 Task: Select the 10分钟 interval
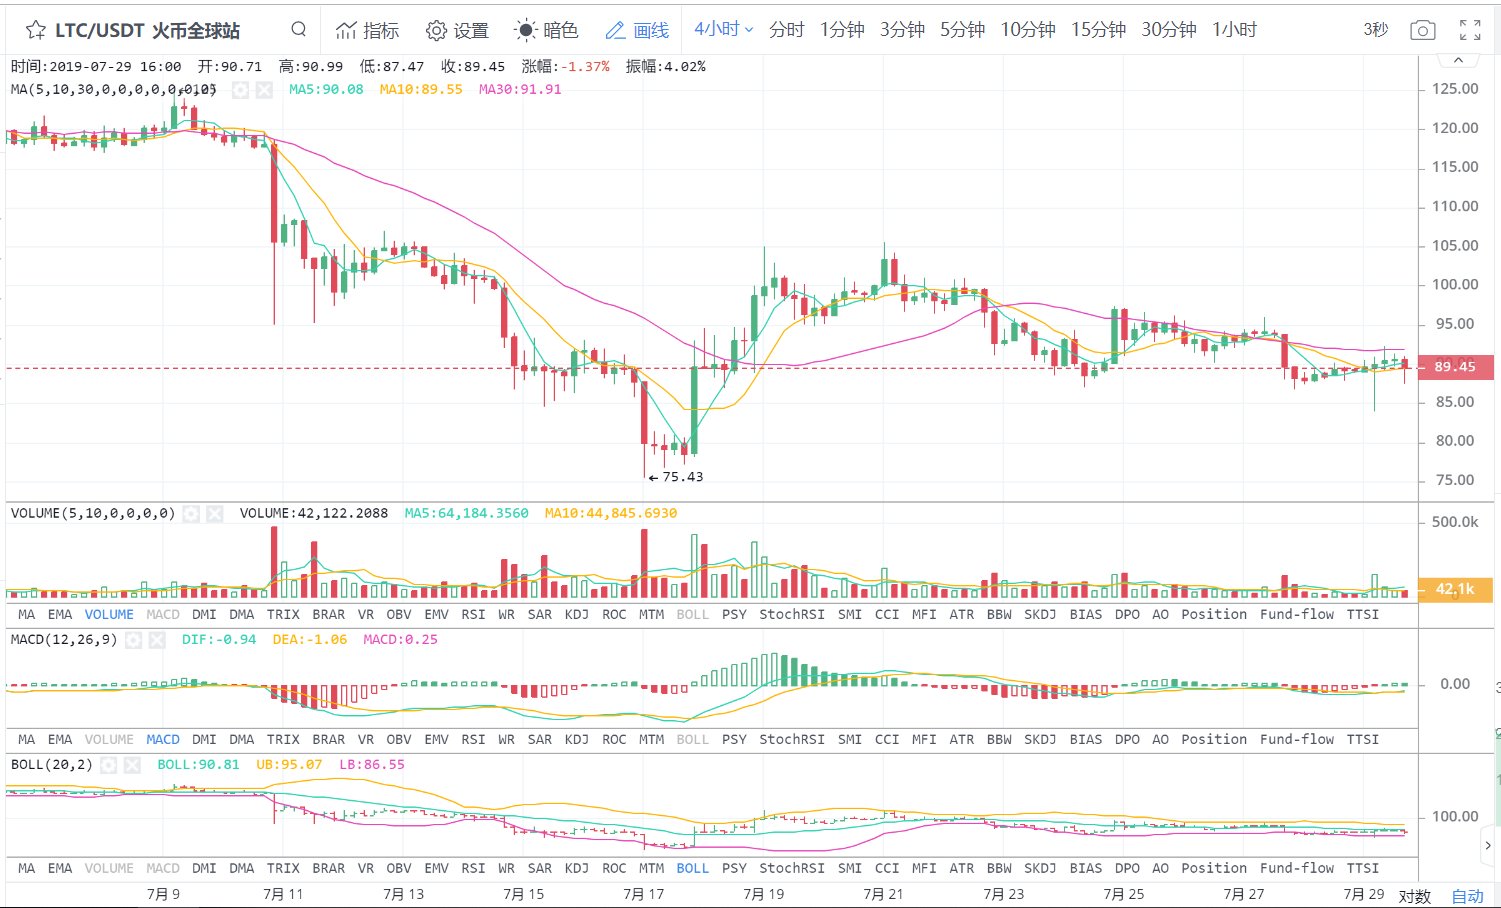pos(1028,30)
